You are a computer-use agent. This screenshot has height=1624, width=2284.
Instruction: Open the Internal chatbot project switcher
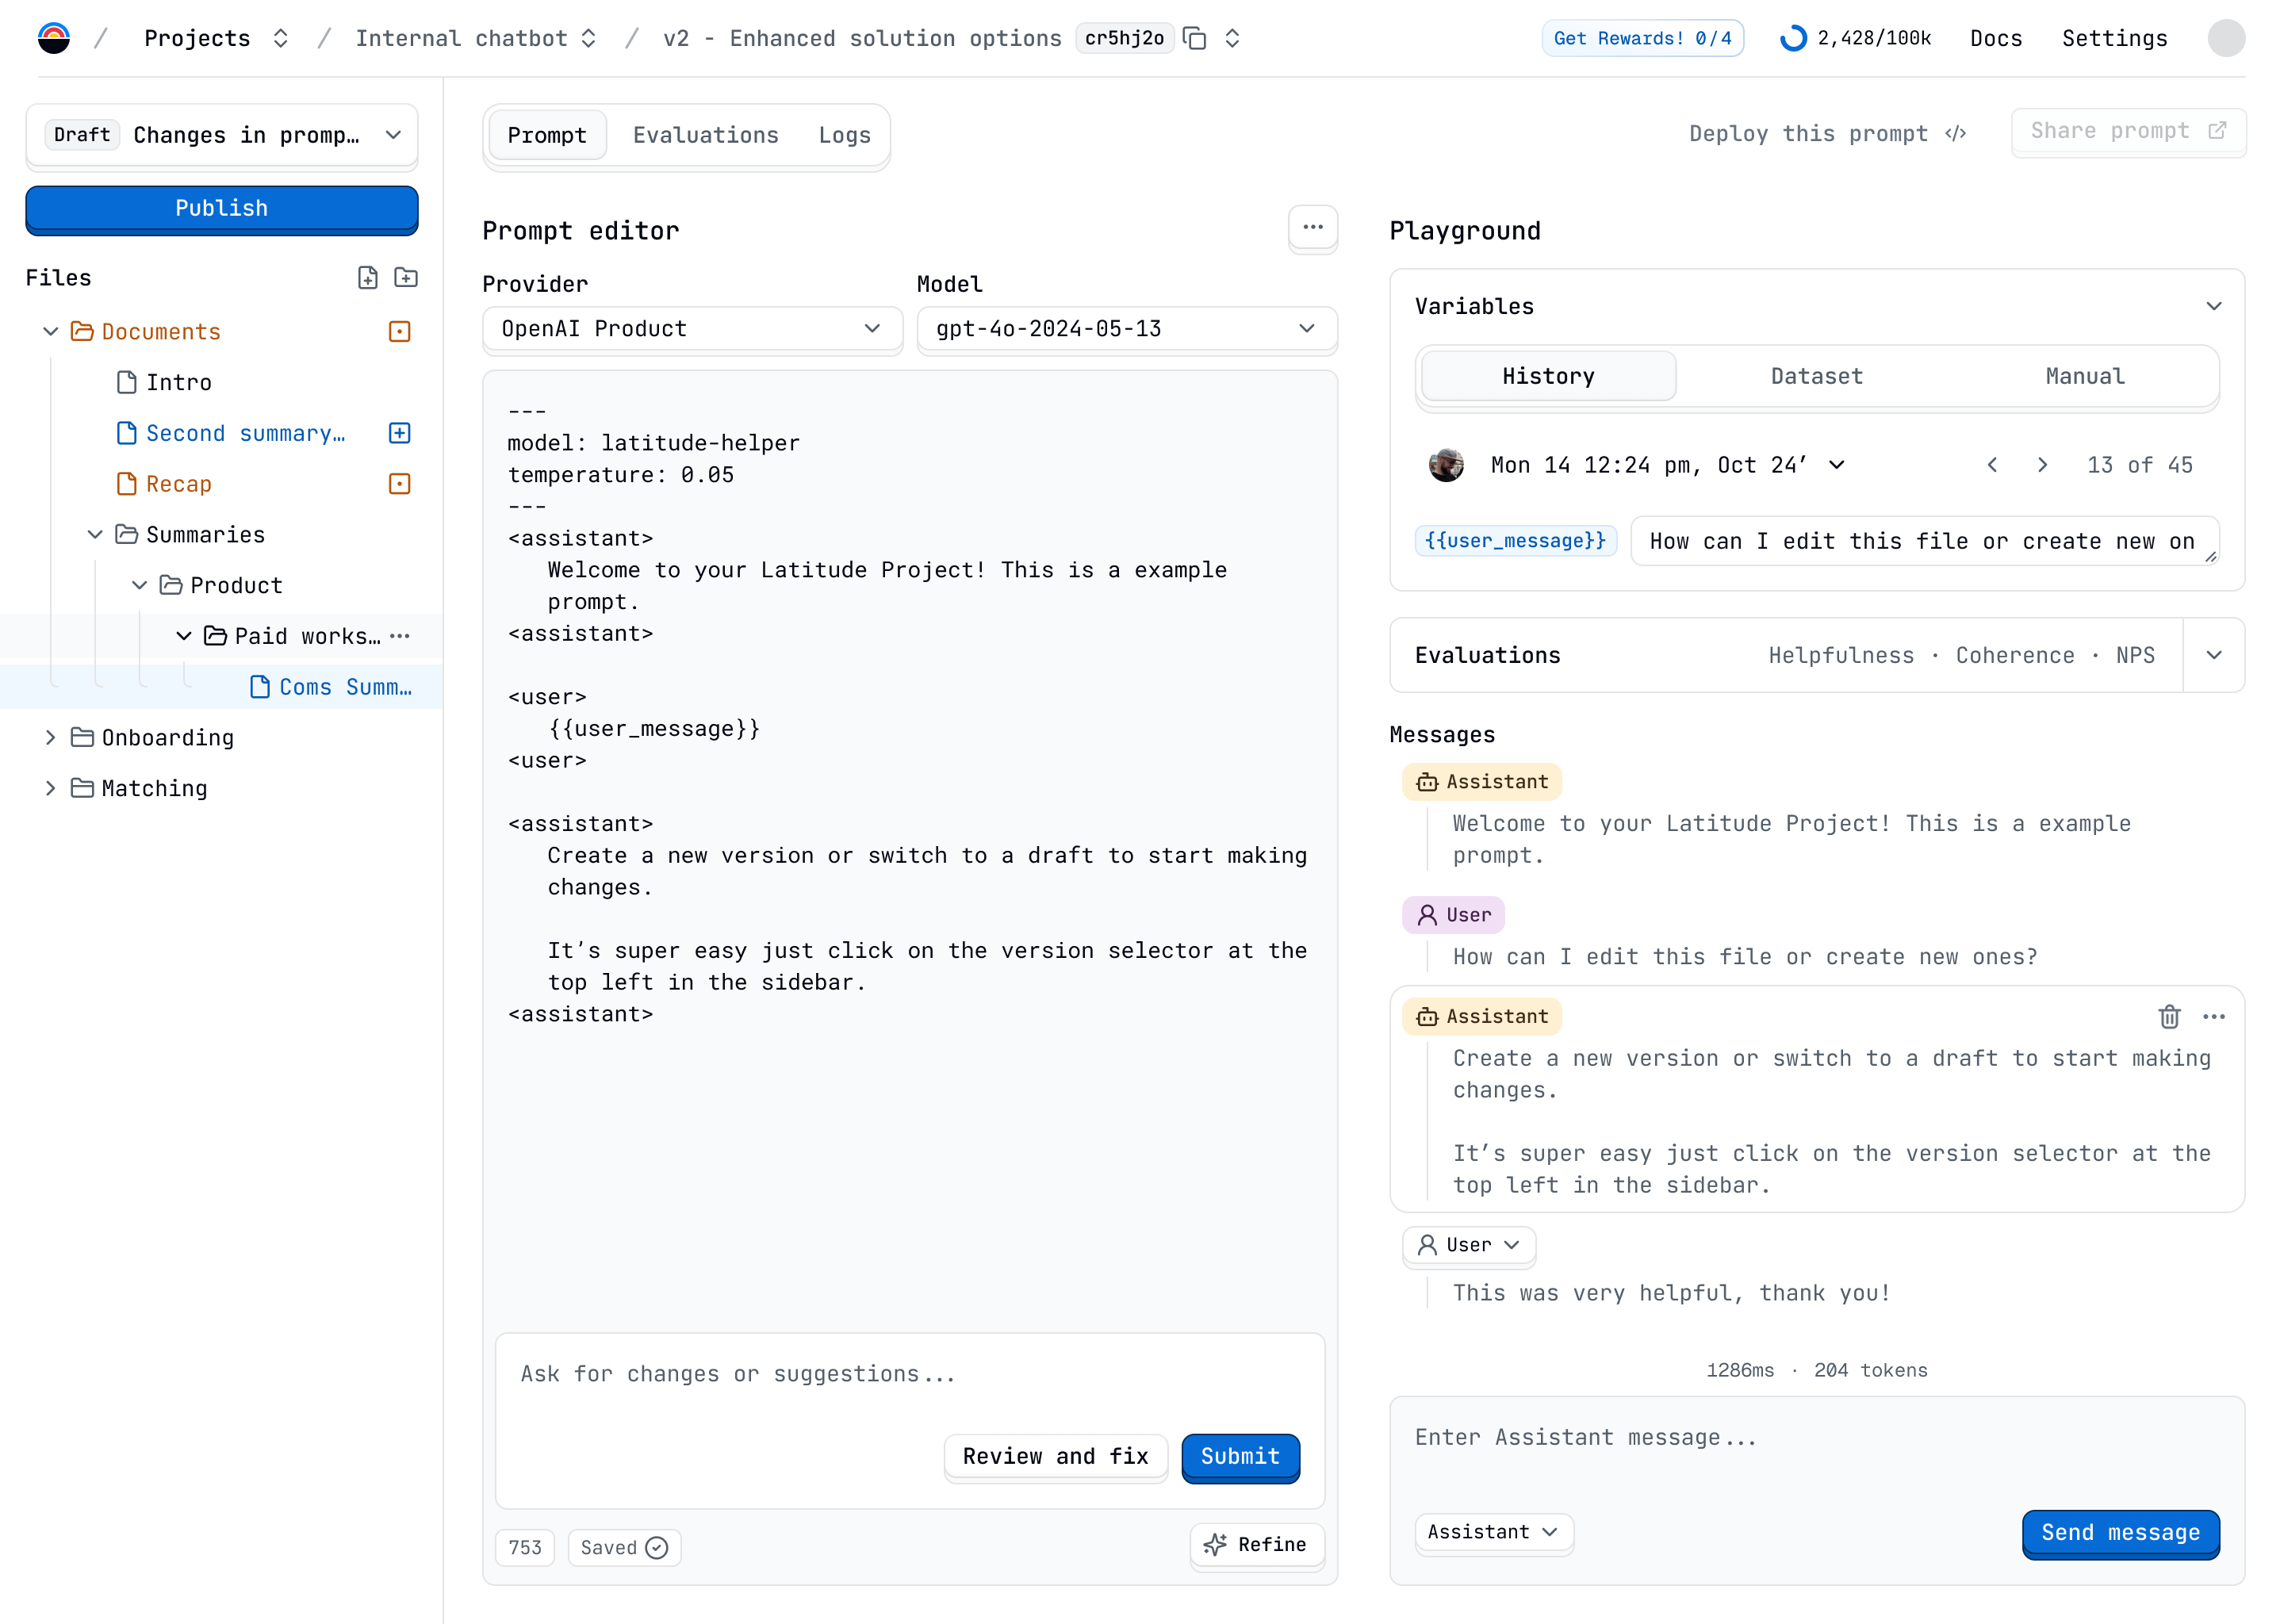coord(589,38)
